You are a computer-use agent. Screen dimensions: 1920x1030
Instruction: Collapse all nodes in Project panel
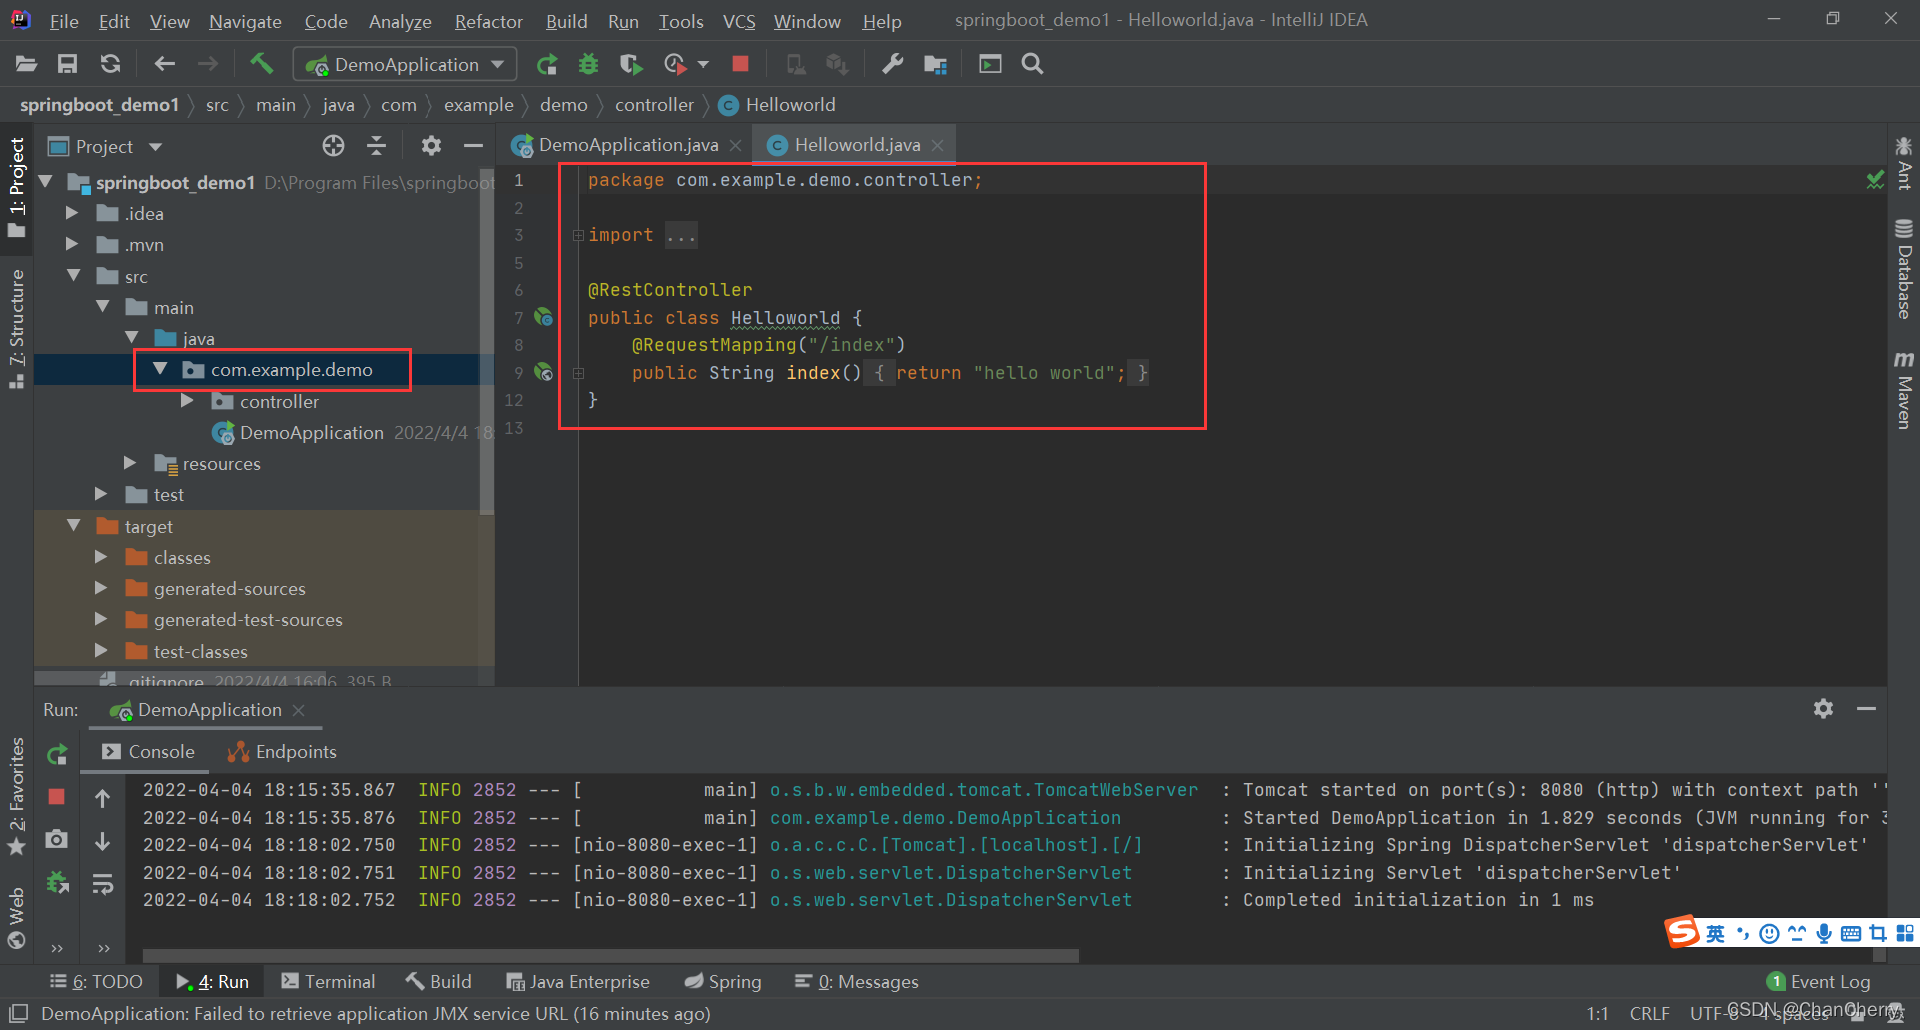point(376,146)
